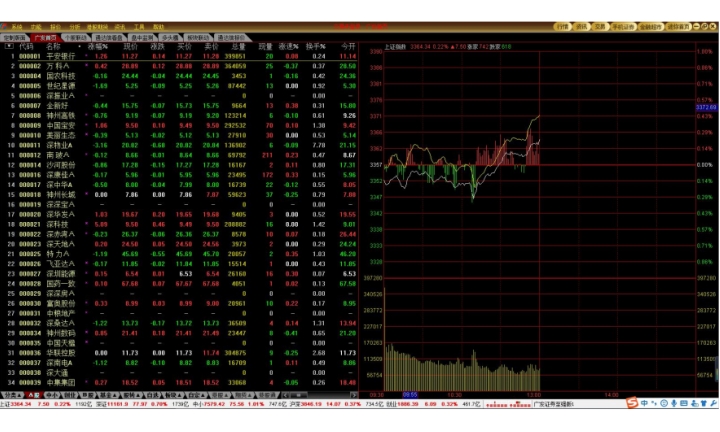
Task: Open the 手机证券 button
Action: (x=624, y=27)
